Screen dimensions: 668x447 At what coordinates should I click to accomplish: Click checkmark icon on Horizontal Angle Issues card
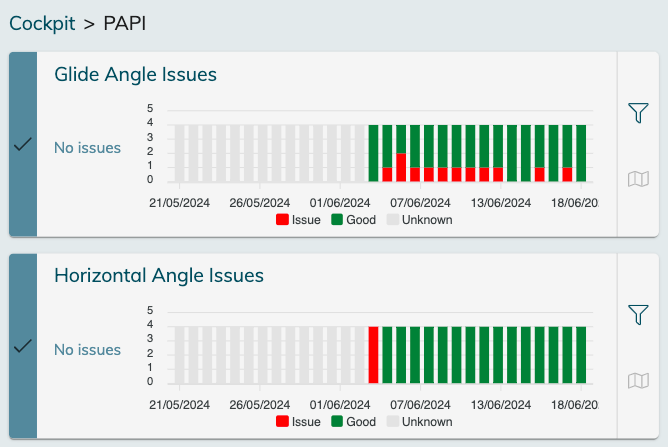[x=23, y=347]
